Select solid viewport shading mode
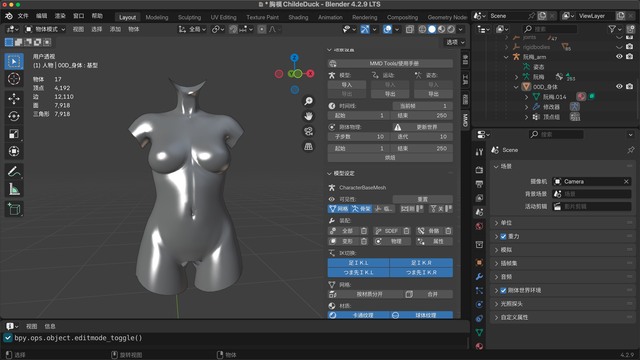 432,29
